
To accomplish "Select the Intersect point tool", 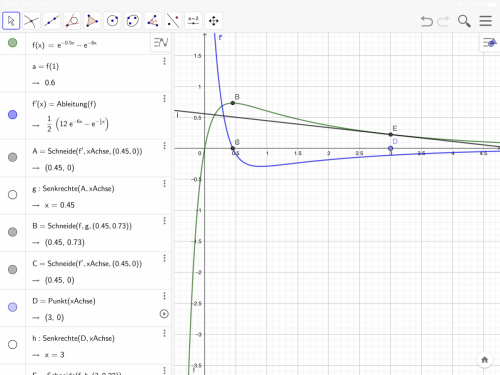I will pyautogui.click(x=31, y=21).
